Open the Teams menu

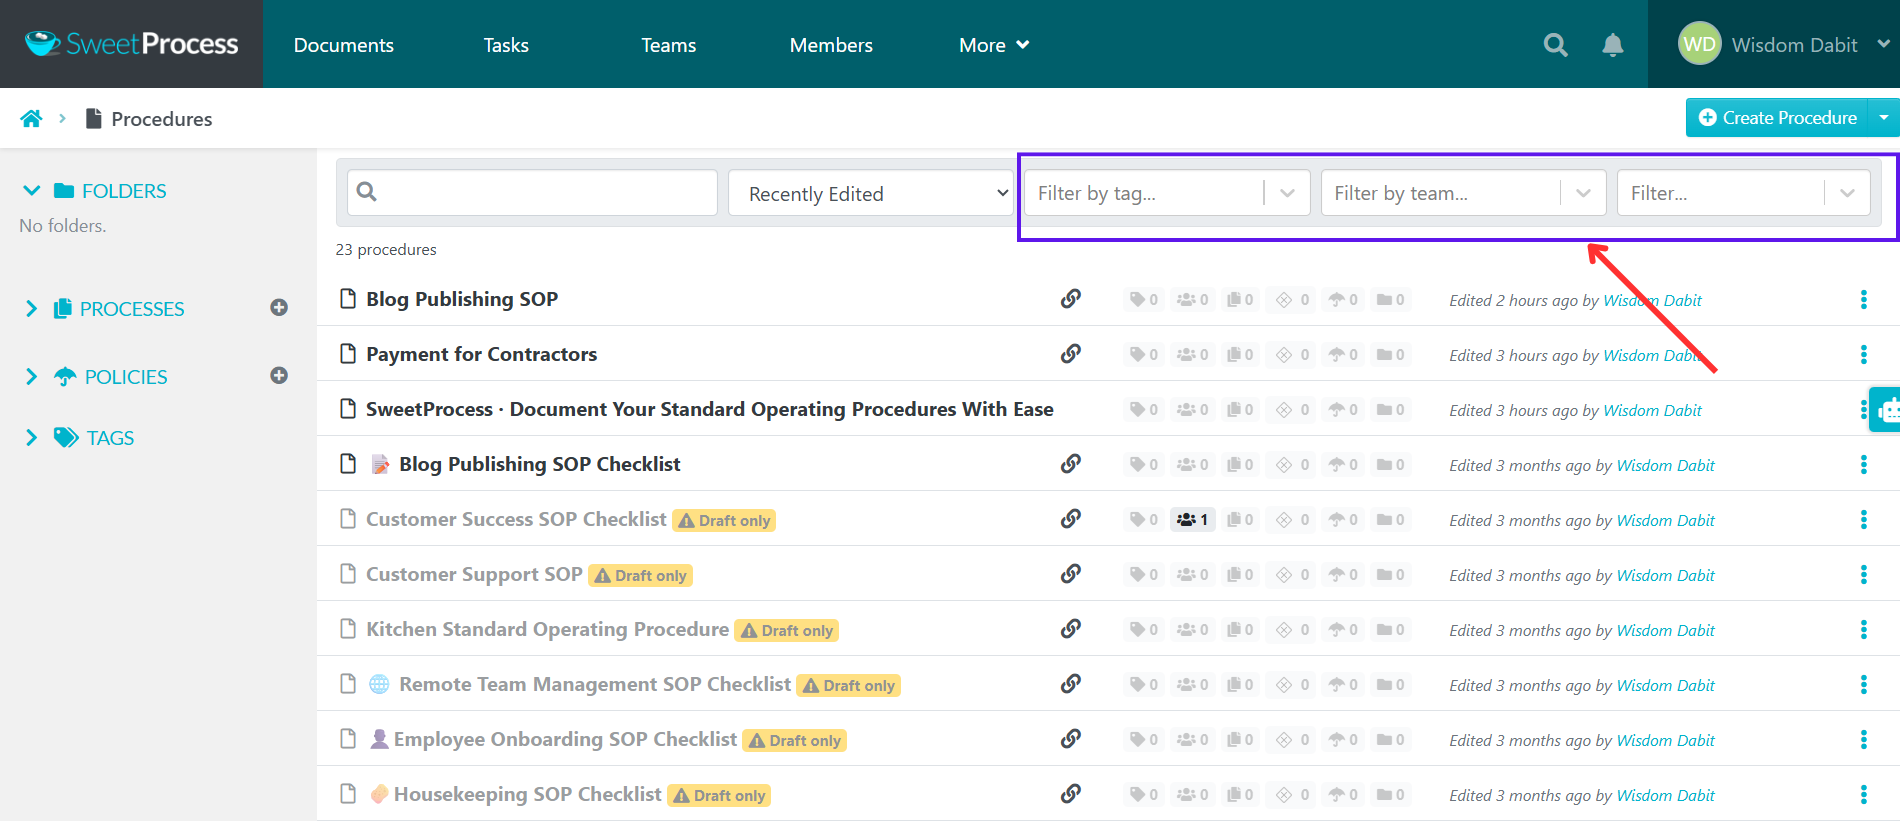tap(668, 45)
